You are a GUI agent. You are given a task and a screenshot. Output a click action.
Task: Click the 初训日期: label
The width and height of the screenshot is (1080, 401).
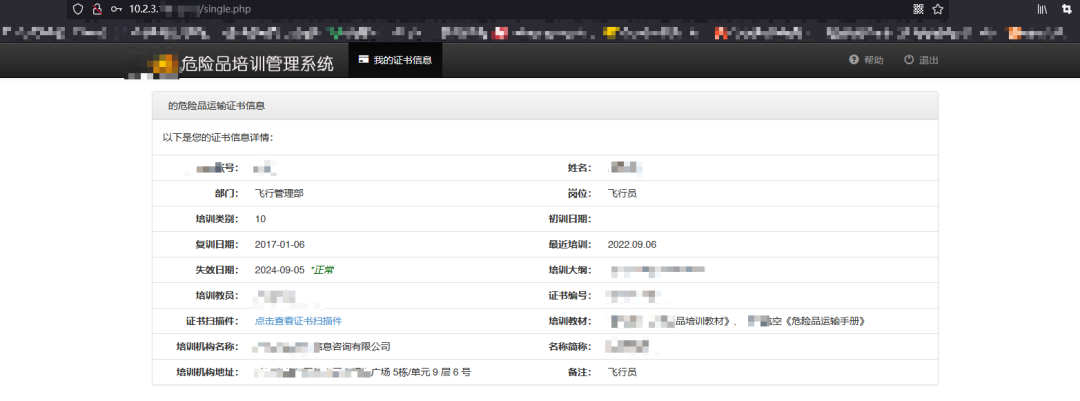(x=570, y=219)
